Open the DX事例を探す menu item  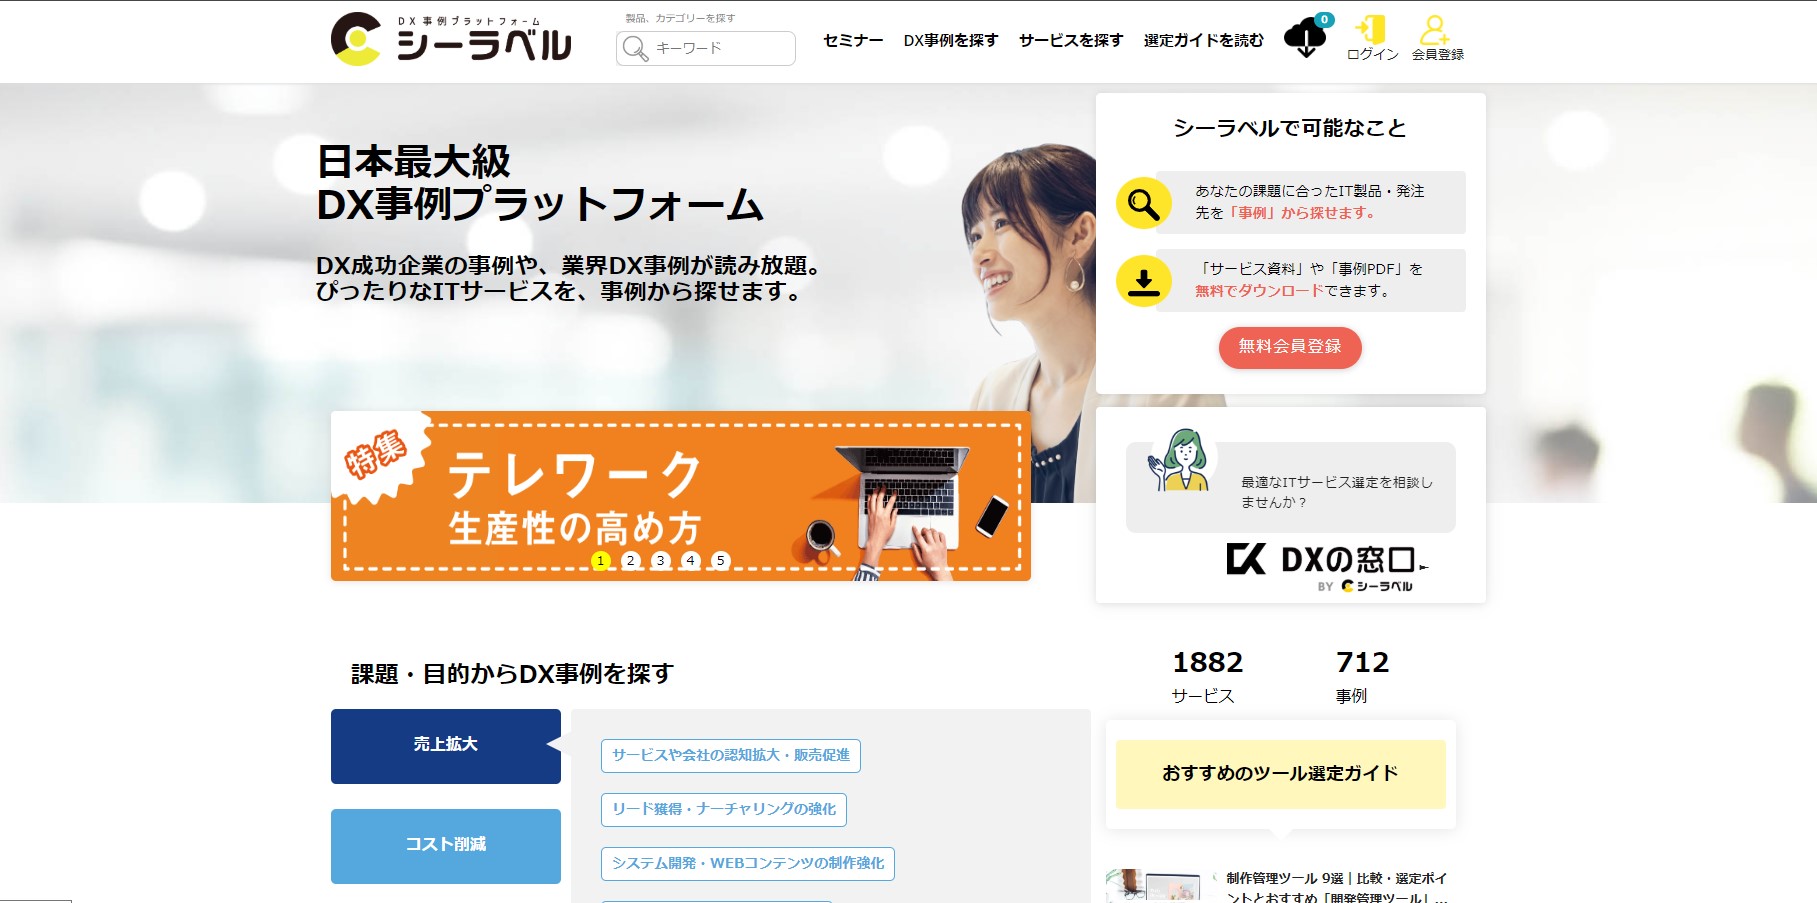point(951,40)
